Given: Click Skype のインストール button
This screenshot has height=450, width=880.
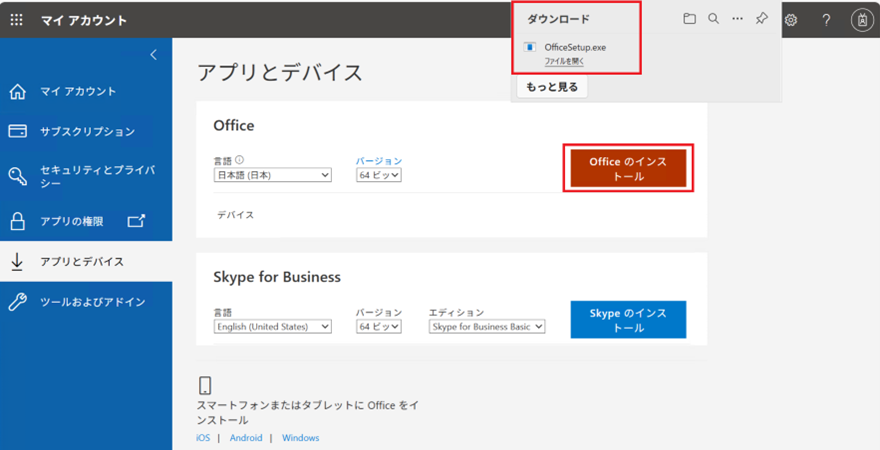Looking at the screenshot, I should pyautogui.click(x=628, y=320).
